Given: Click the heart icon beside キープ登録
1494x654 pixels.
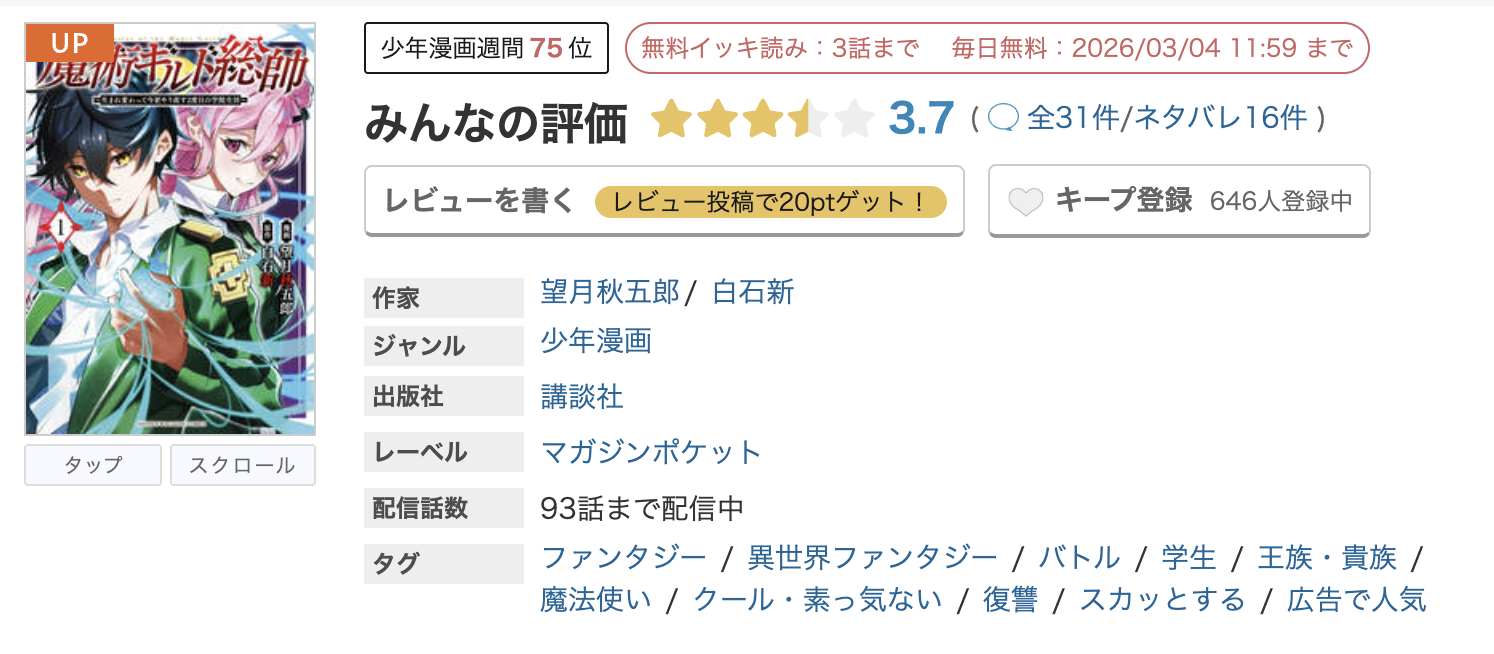Looking at the screenshot, I should click(x=1025, y=202).
